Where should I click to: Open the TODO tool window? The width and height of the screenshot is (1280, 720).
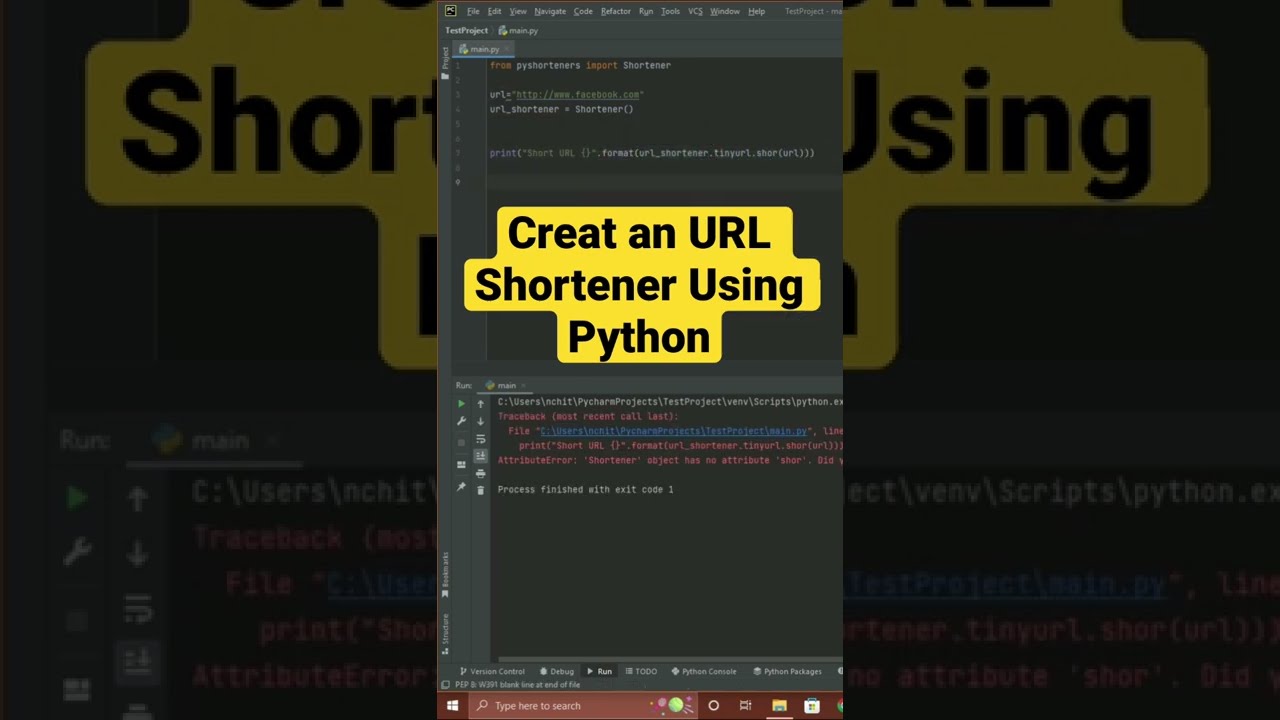[x=641, y=671]
